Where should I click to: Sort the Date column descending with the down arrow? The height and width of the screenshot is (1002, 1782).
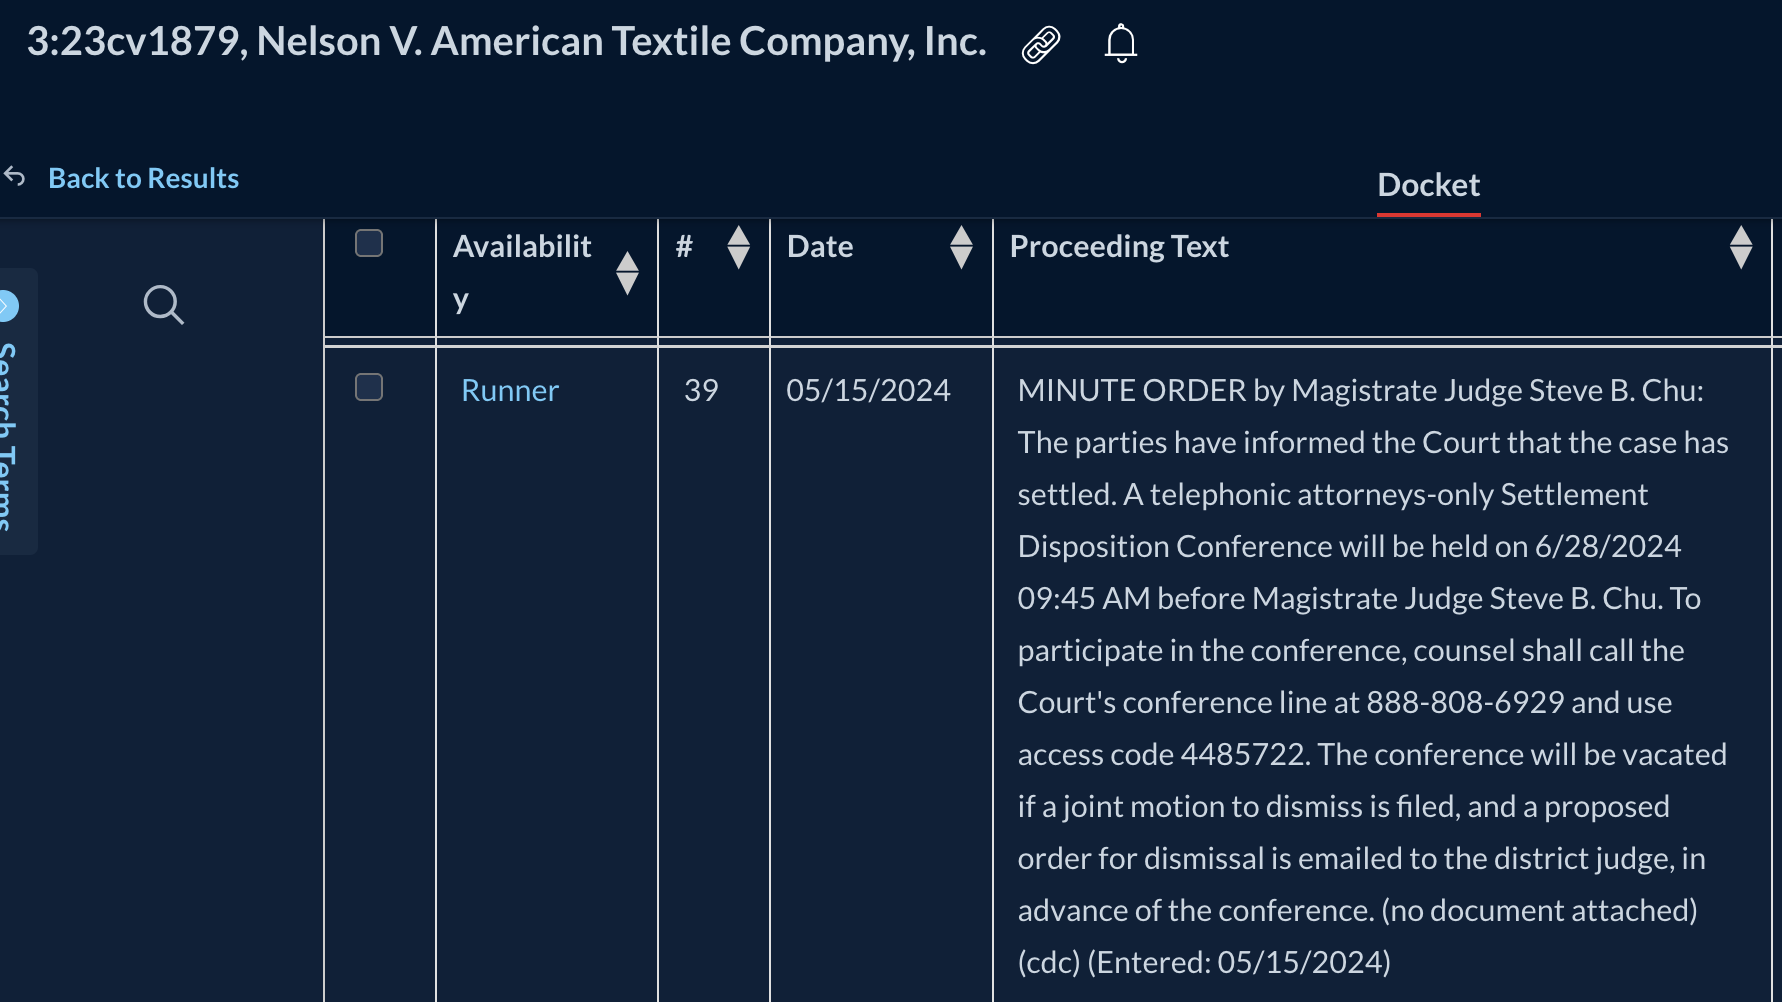pyautogui.click(x=961, y=259)
